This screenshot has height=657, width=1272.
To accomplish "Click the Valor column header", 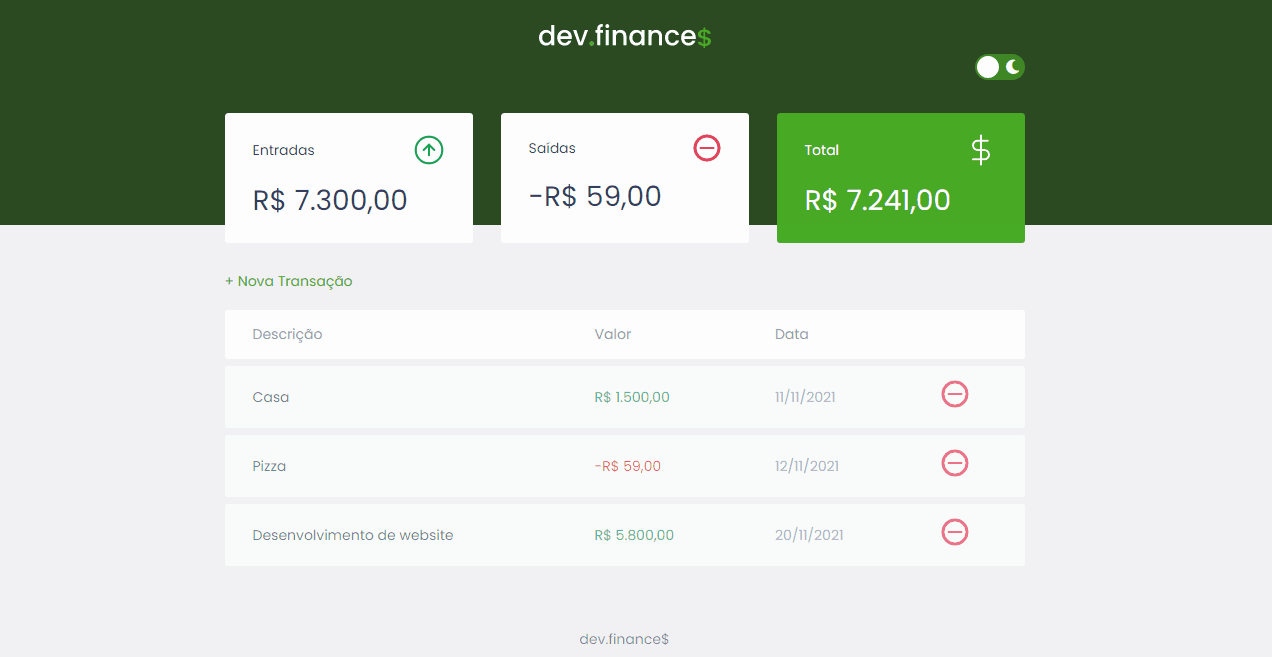I will [x=613, y=334].
